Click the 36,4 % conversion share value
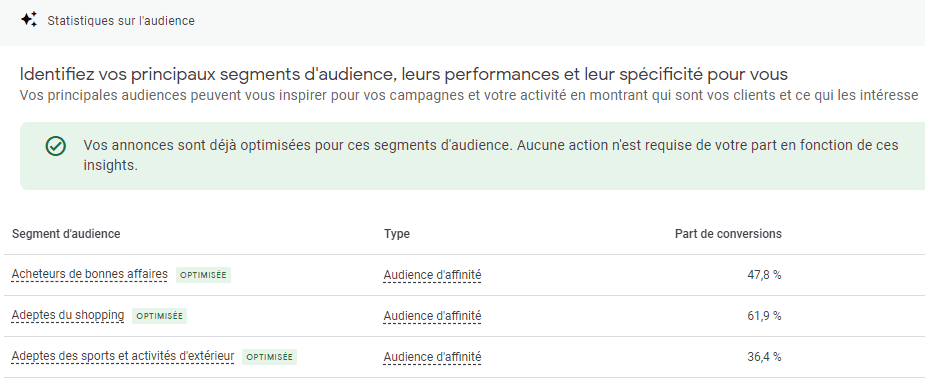 (x=764, y=357)
